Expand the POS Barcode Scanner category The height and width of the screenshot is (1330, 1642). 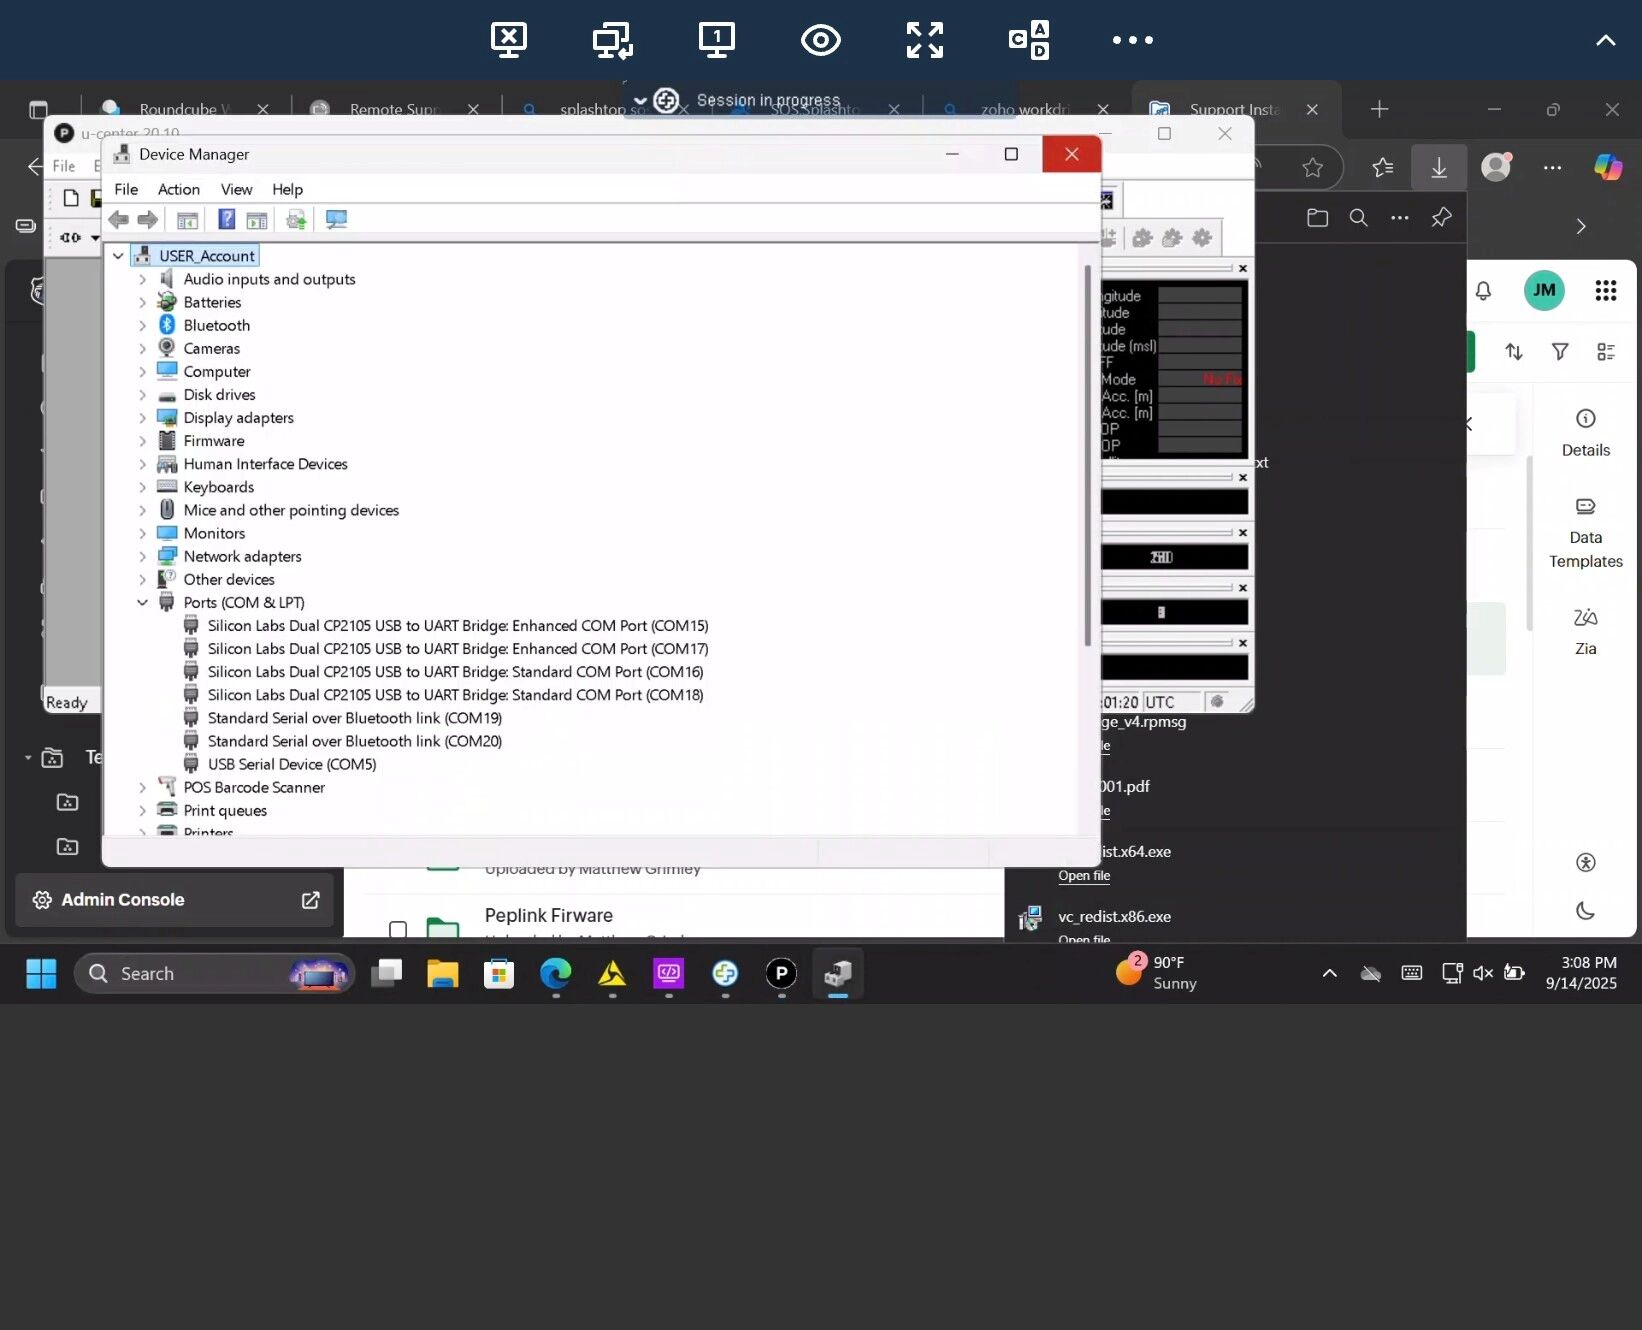point(142,788)
